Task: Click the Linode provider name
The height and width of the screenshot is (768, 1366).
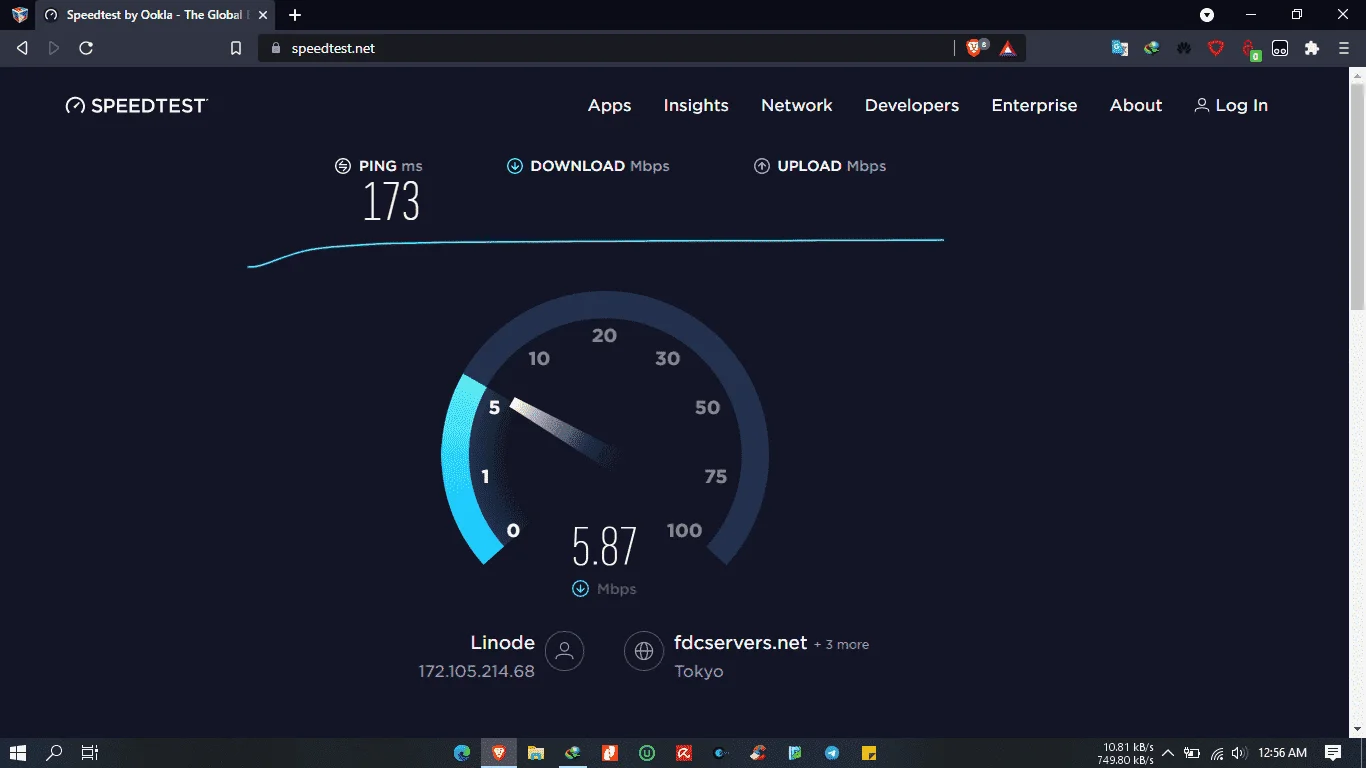Action: point(503,643)
